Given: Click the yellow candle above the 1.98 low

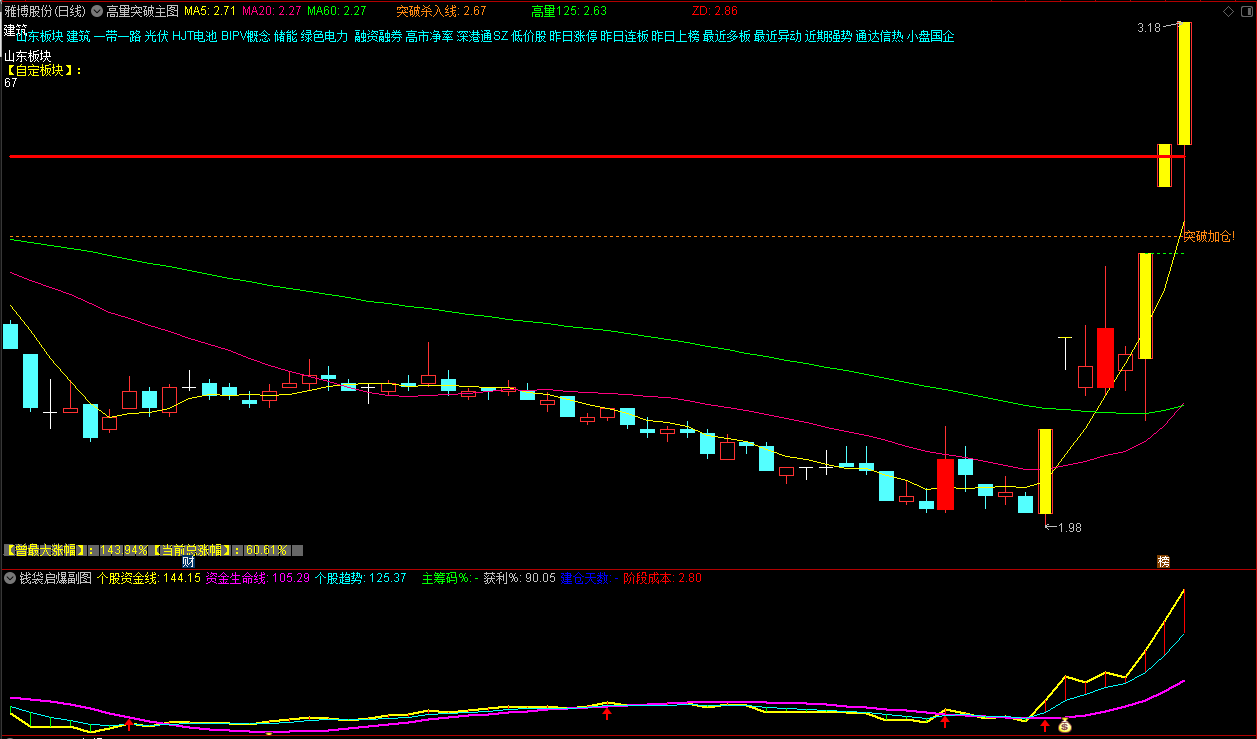Looking at the screenshot, I should tap(1045, 471).
